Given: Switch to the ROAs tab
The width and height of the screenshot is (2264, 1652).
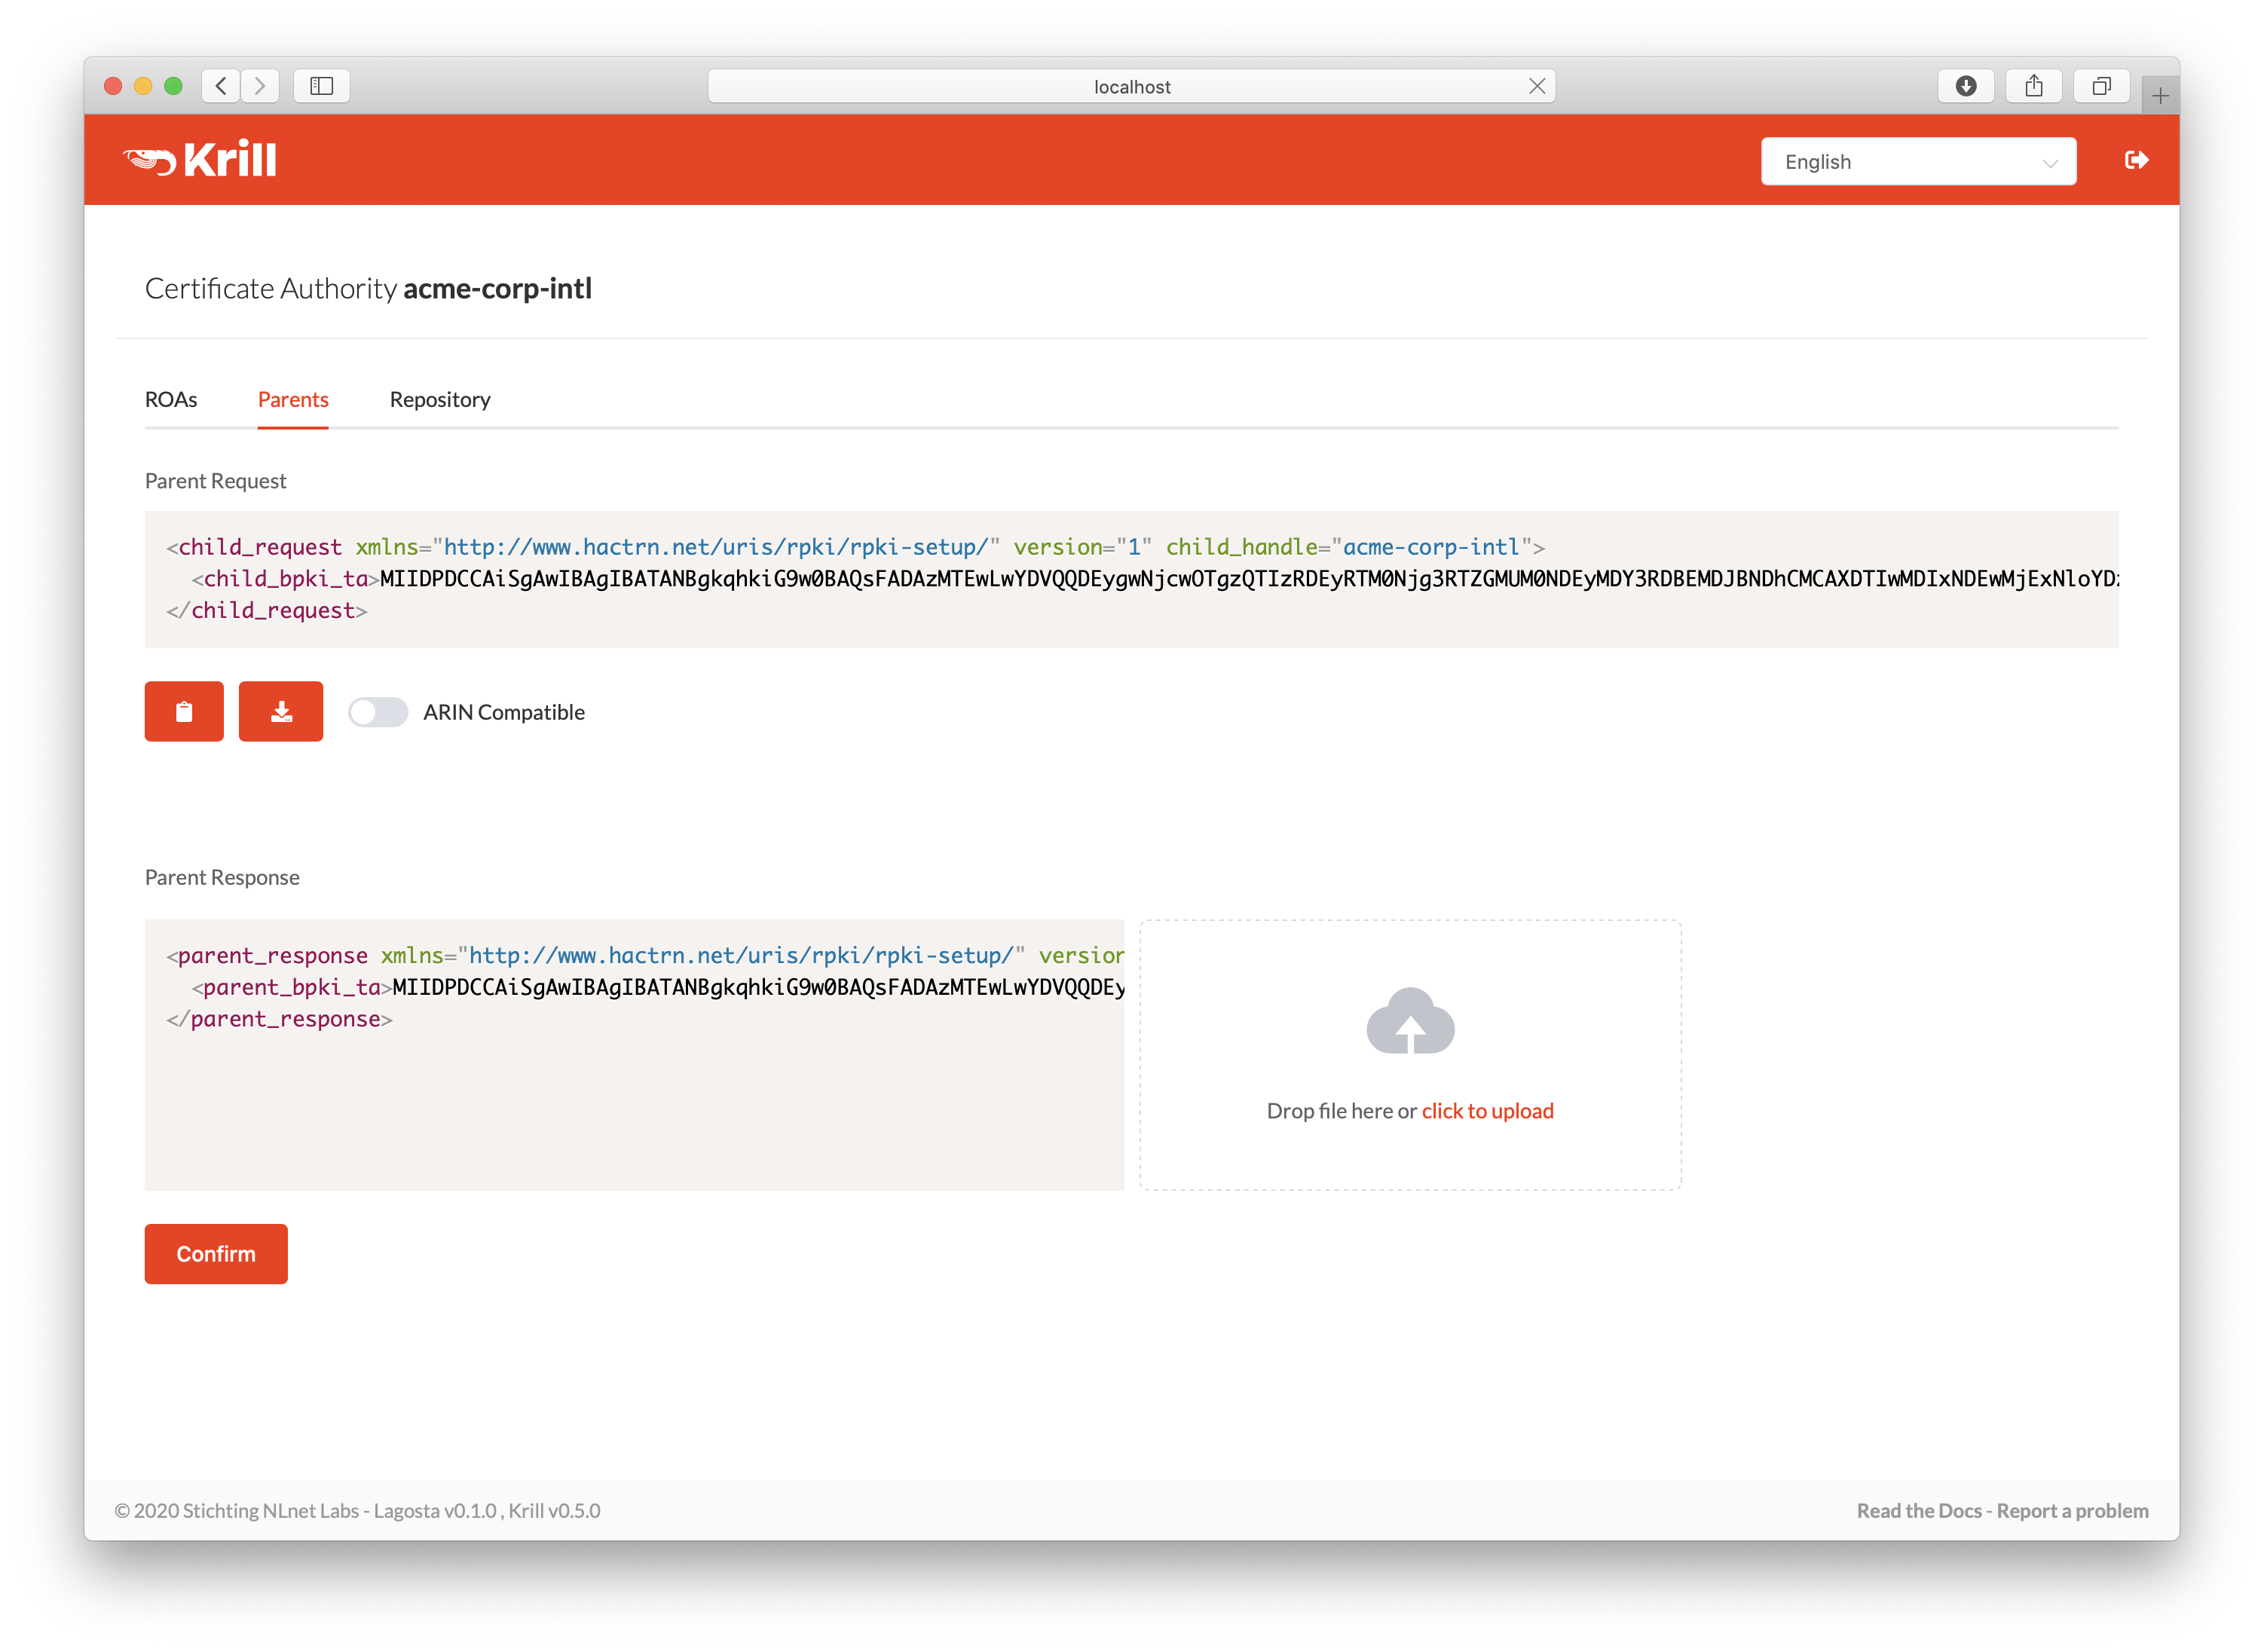Looking at the screenshot, I should (171, 399).
